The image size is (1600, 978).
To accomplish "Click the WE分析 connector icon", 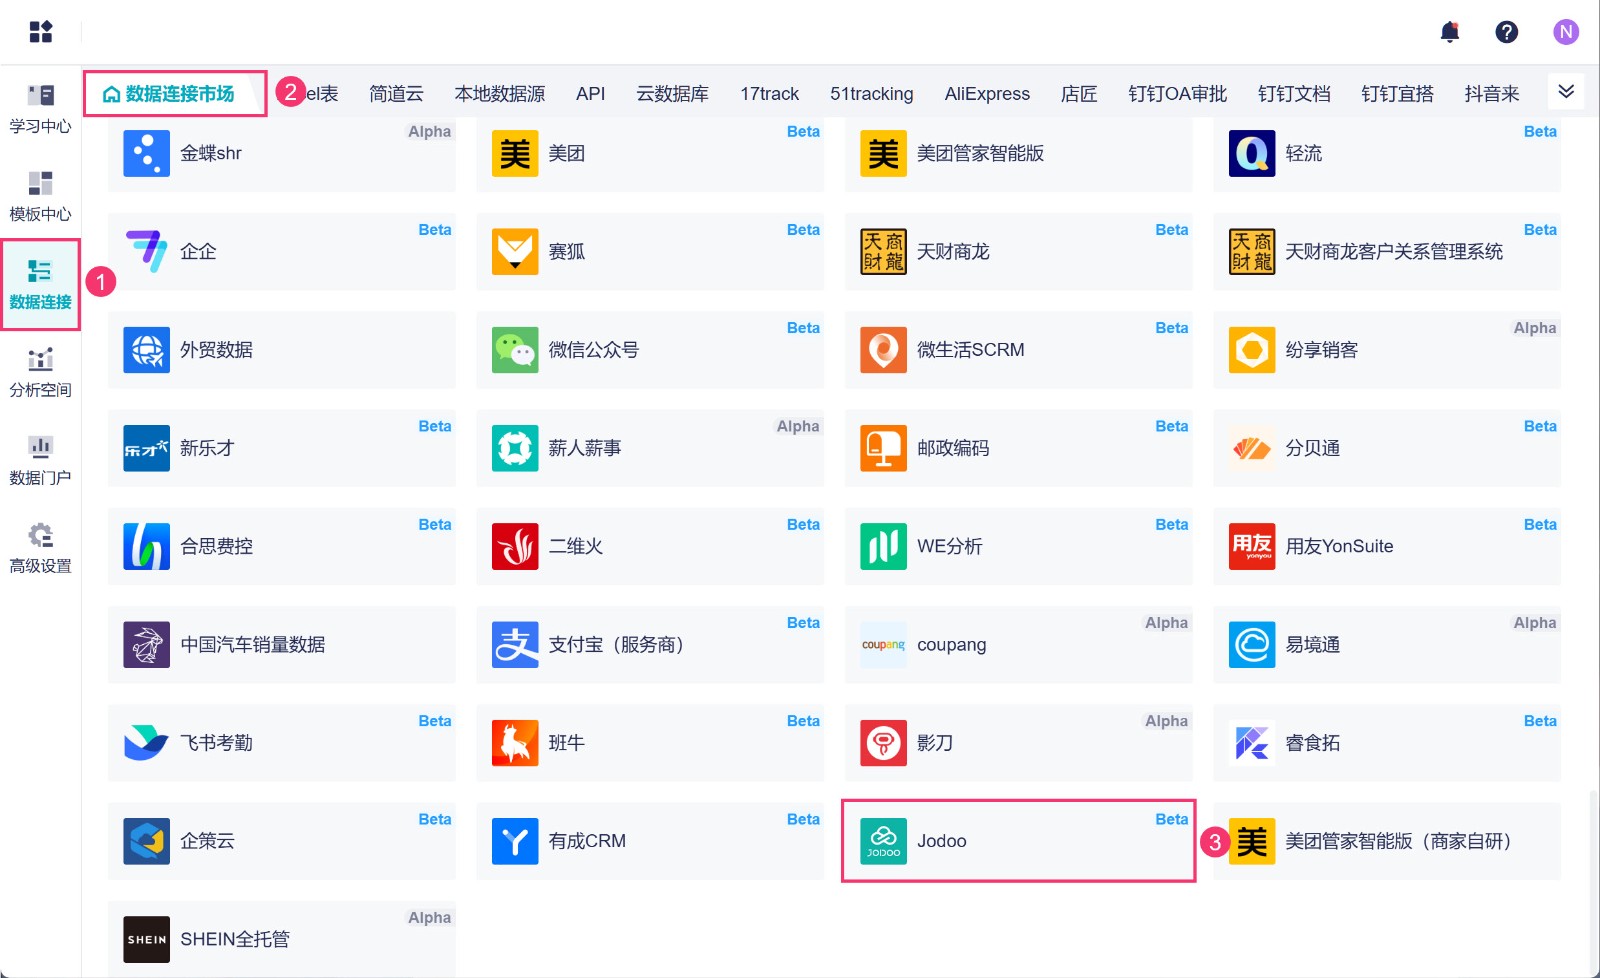I will click(x=884, y=546).
